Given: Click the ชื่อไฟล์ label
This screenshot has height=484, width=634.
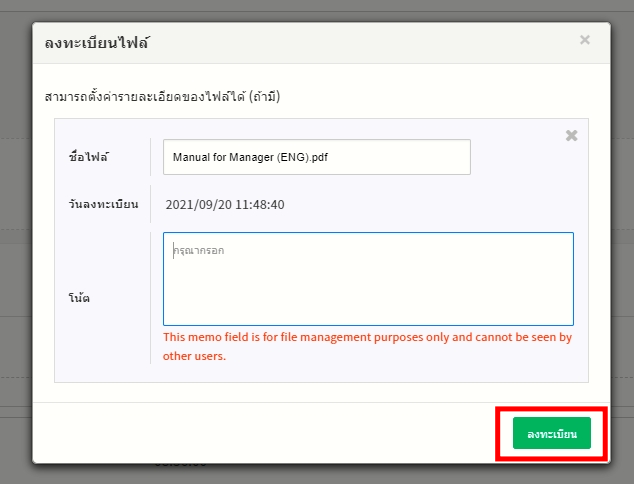Looking at the screenshot, I should 89,157.
